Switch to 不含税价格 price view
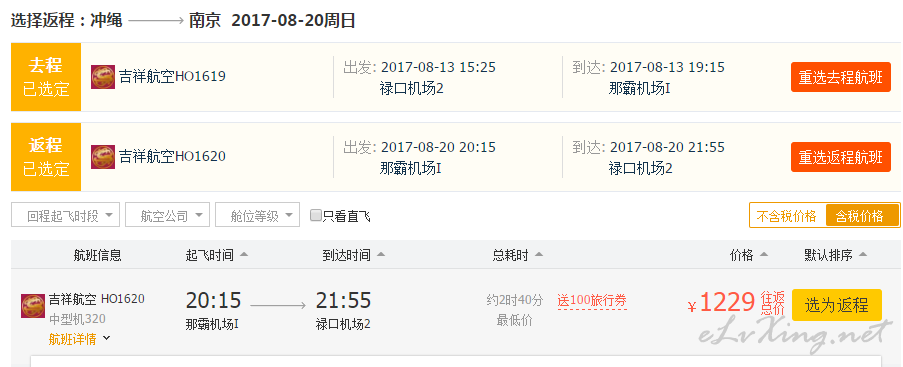 [x=787, y=216]
